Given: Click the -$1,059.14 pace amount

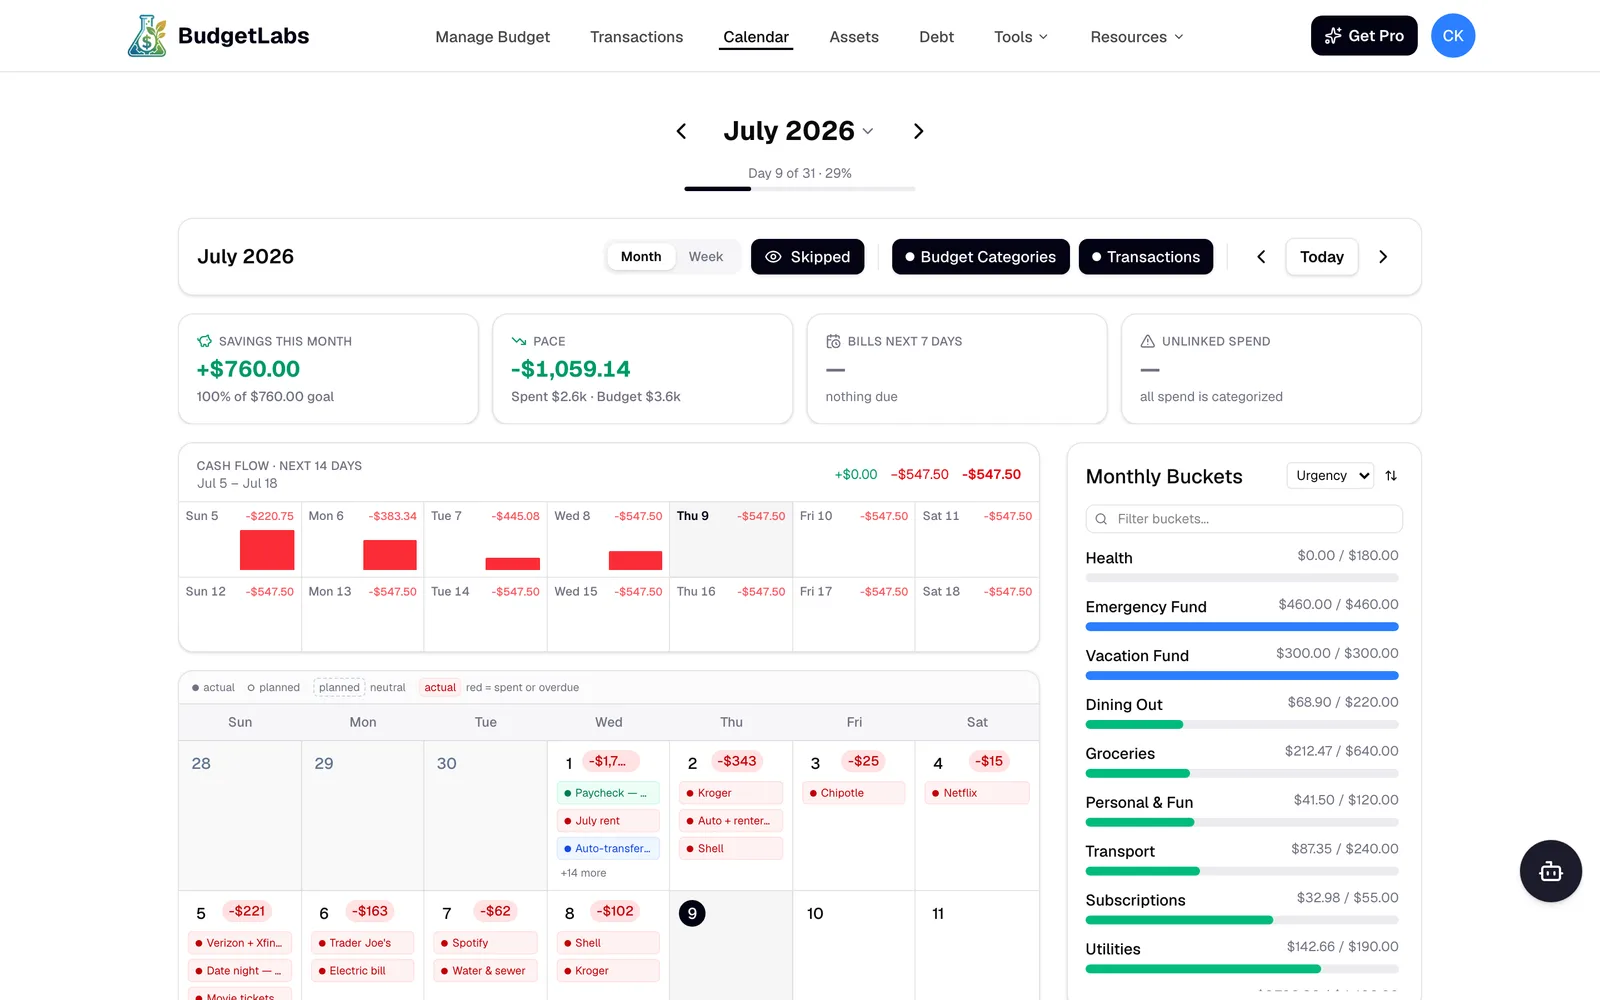Looking at the screenshot, I should (x=571, y=369).
